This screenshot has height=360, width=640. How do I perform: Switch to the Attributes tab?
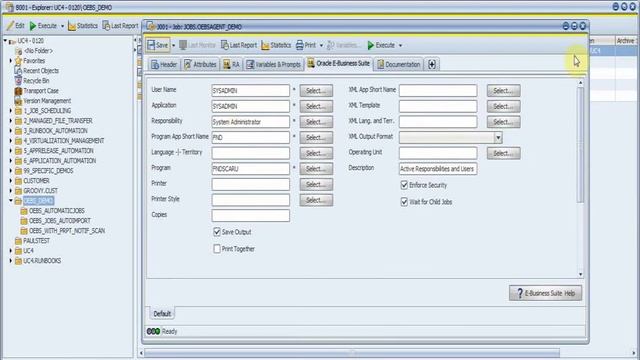tap(200, 64)
